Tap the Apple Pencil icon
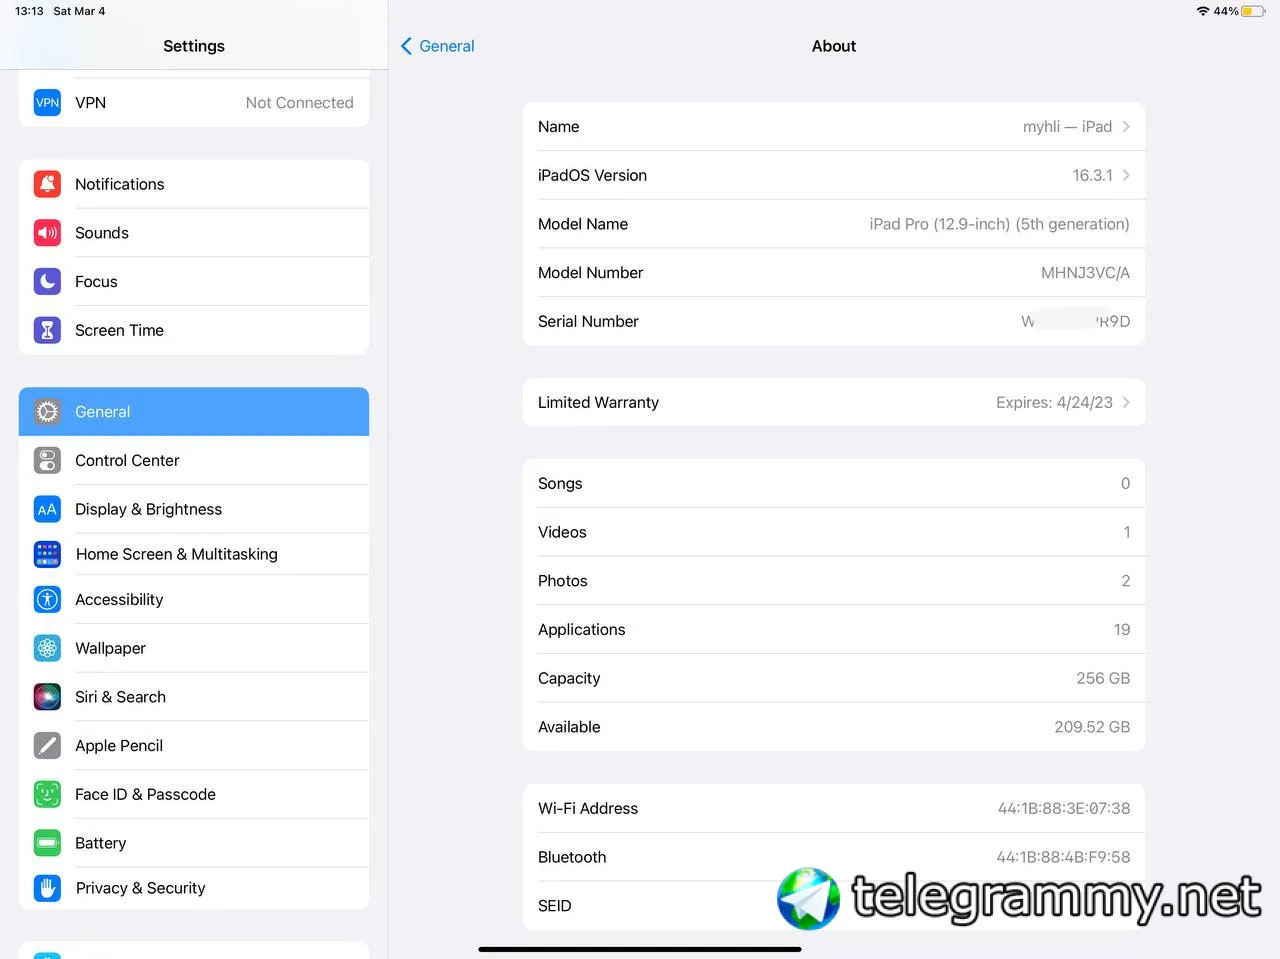1280x959 pixels. (x=47, y=745)
